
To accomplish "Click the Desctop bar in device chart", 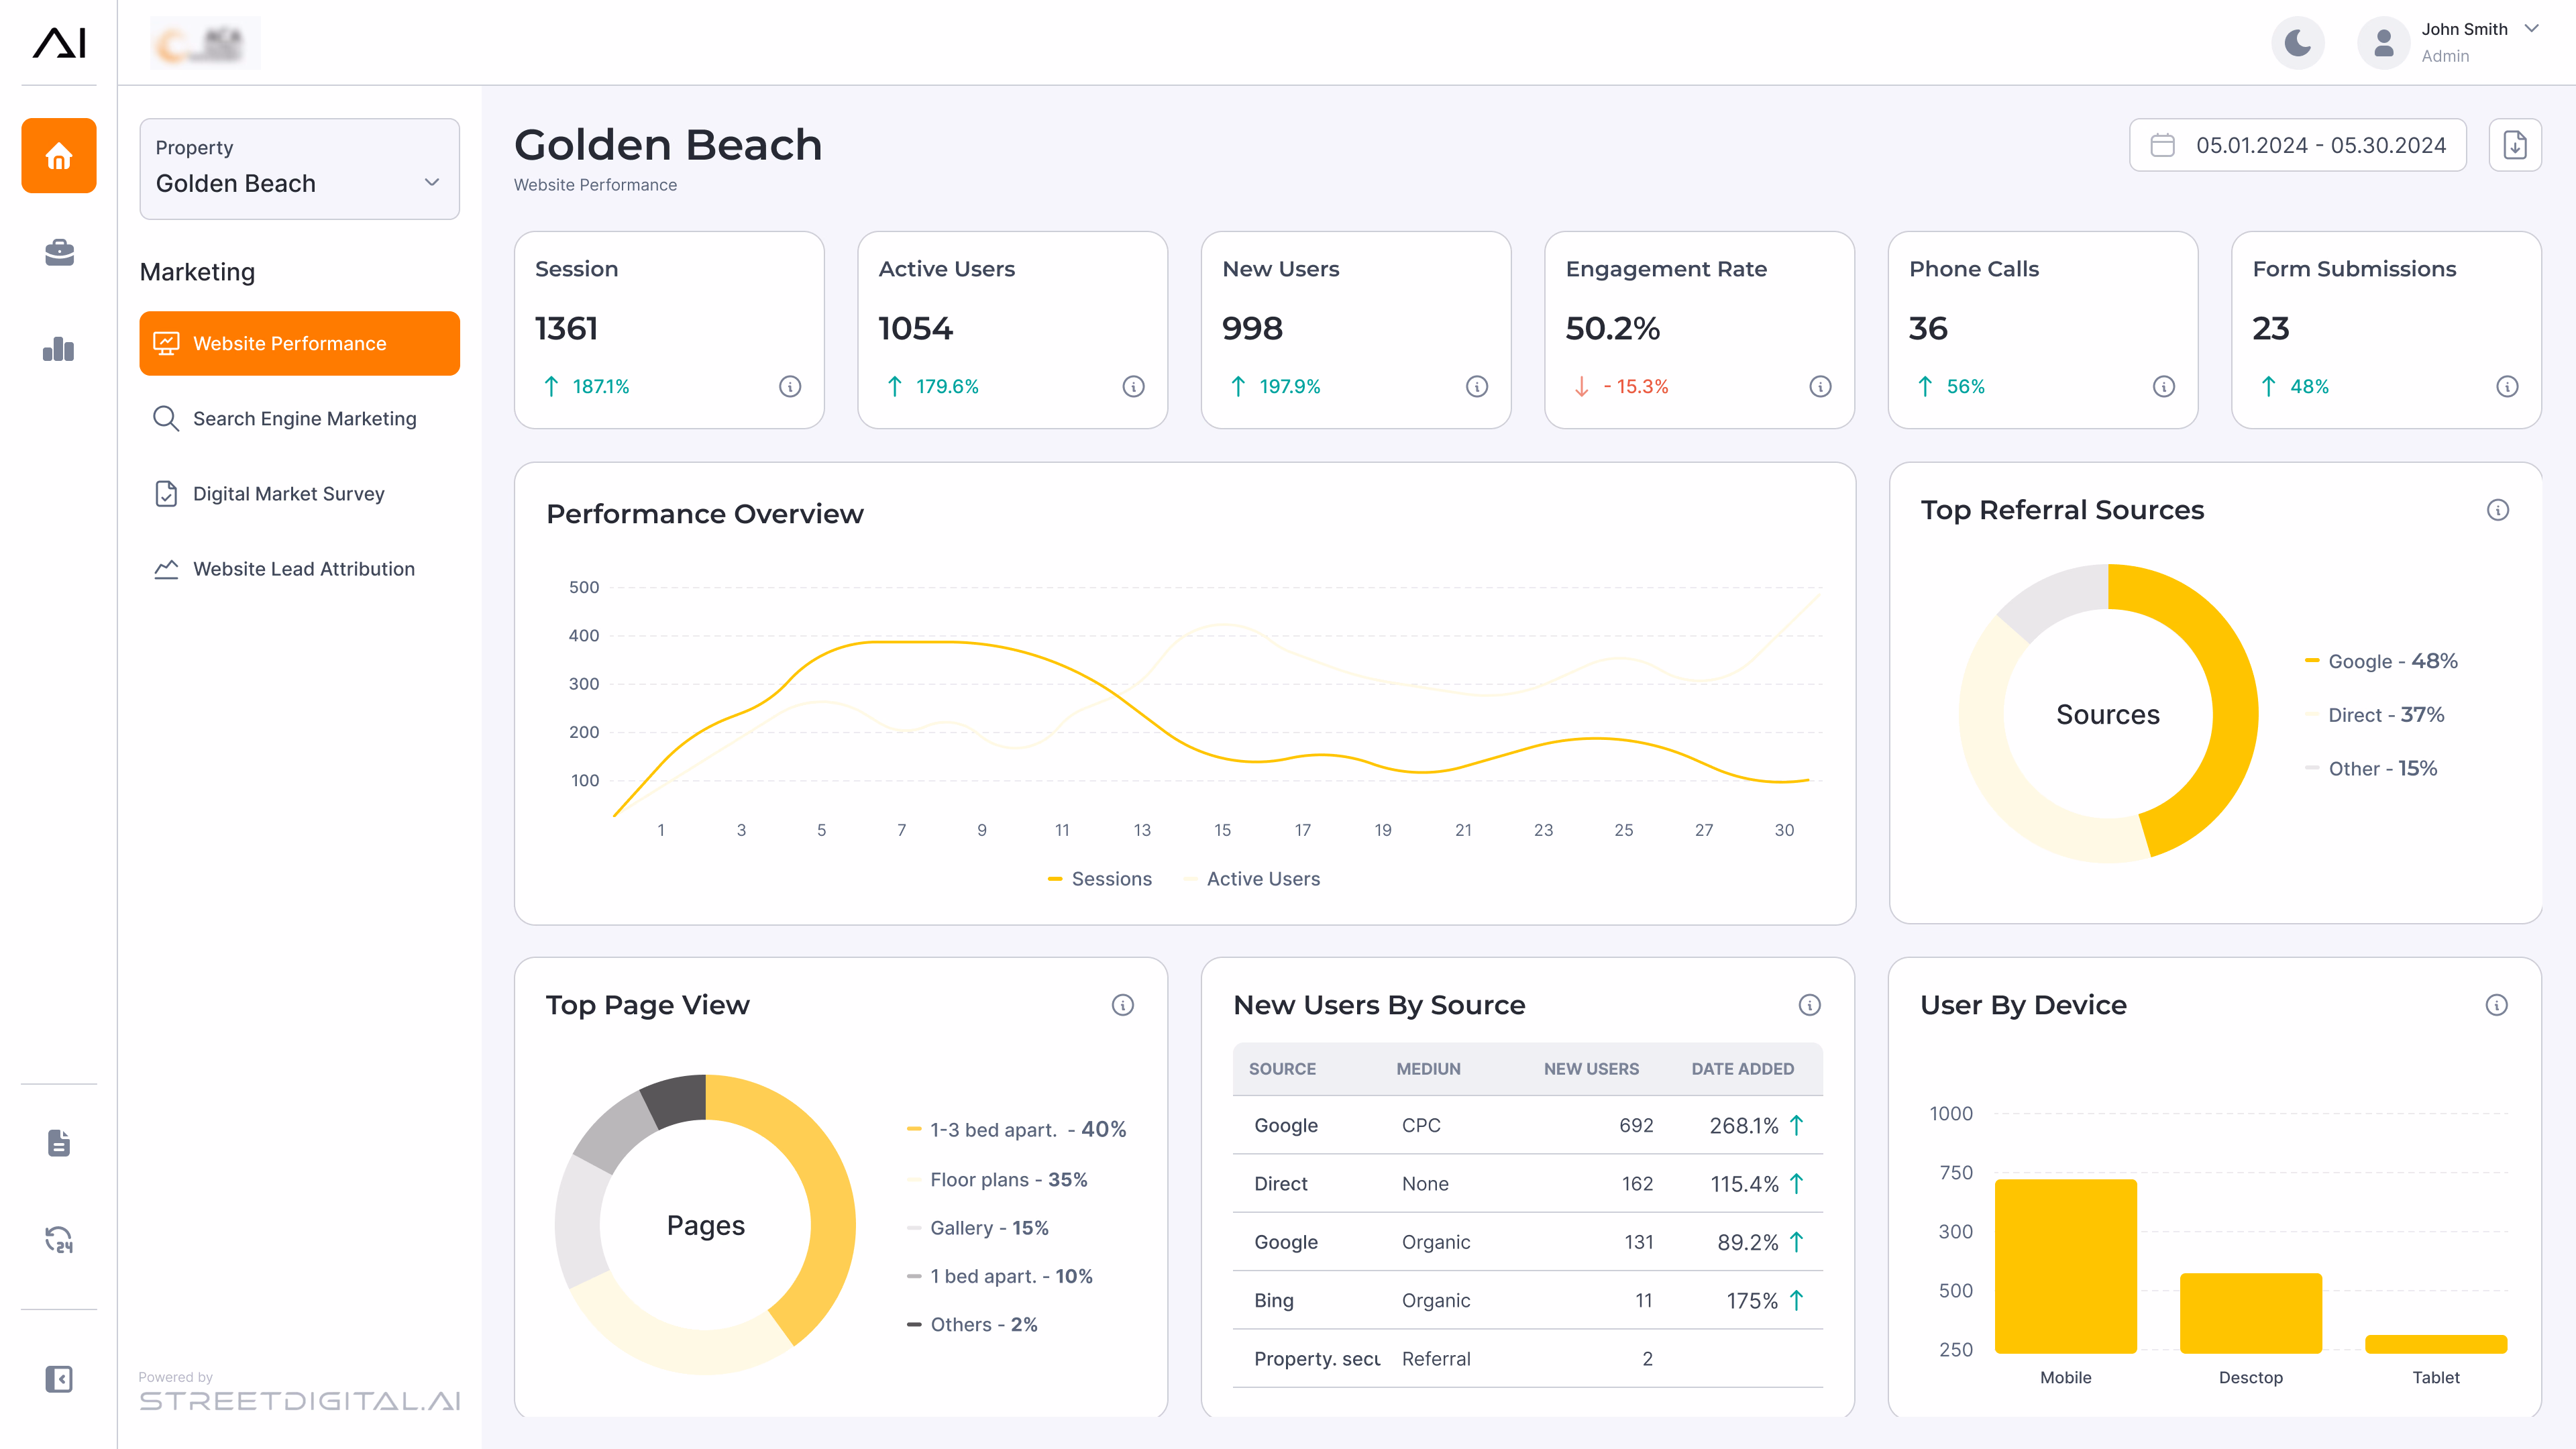I will 2251,1313.
